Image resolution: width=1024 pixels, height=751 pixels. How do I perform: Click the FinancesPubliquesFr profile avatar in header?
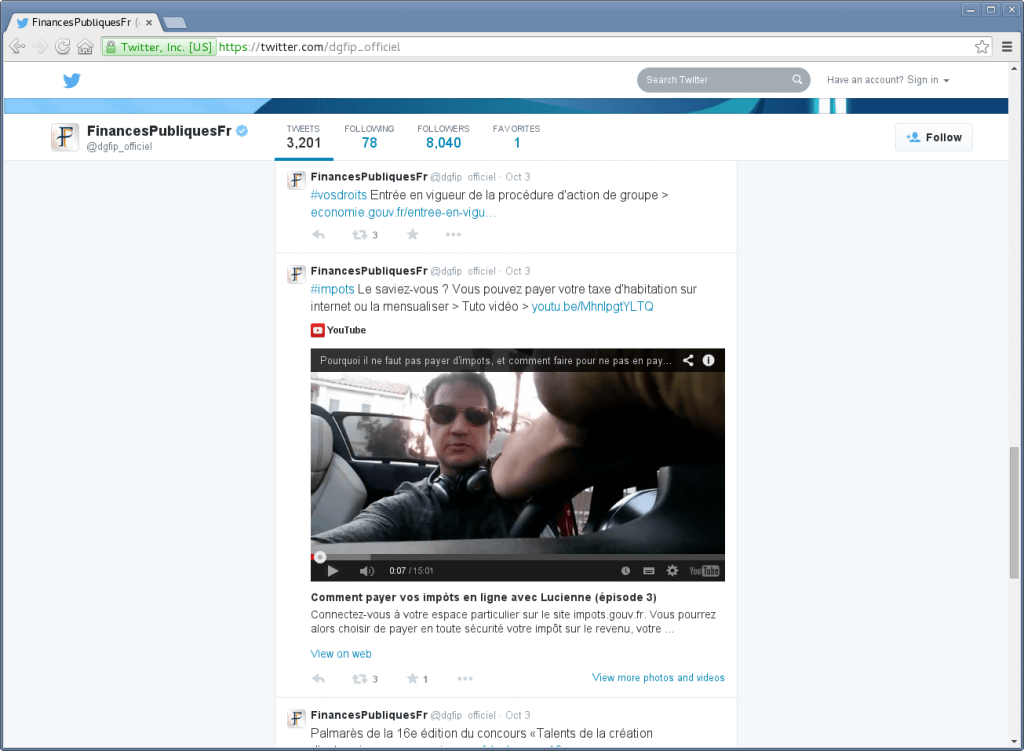tap(65, 137)
